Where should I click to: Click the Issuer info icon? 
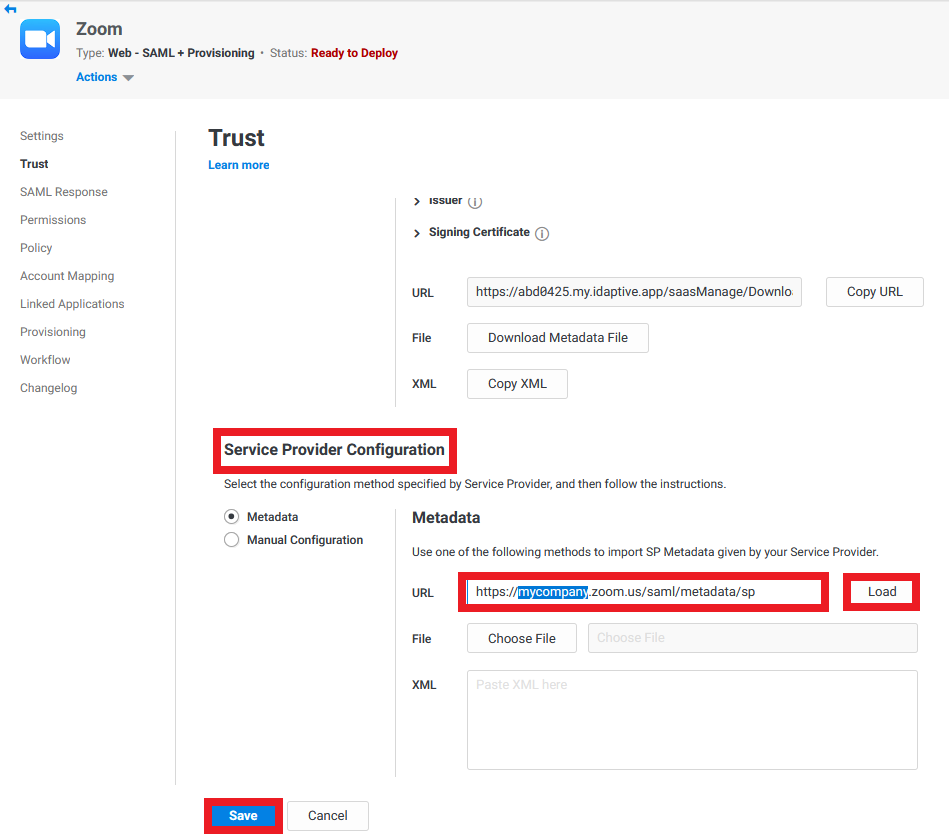475,201
